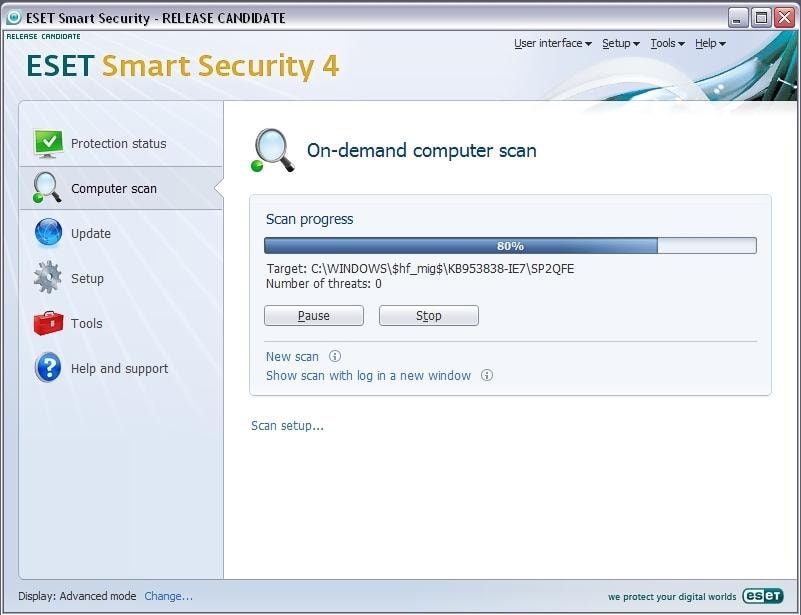The width and height of the screenshot is (801, 615).
Task: Click the On-demand computer scan heading
Action: [421, 151]
